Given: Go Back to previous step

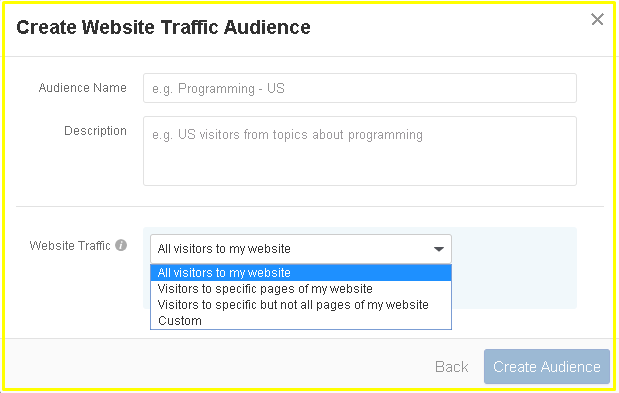Looking at the screenshot, I should tap(452, 367).
